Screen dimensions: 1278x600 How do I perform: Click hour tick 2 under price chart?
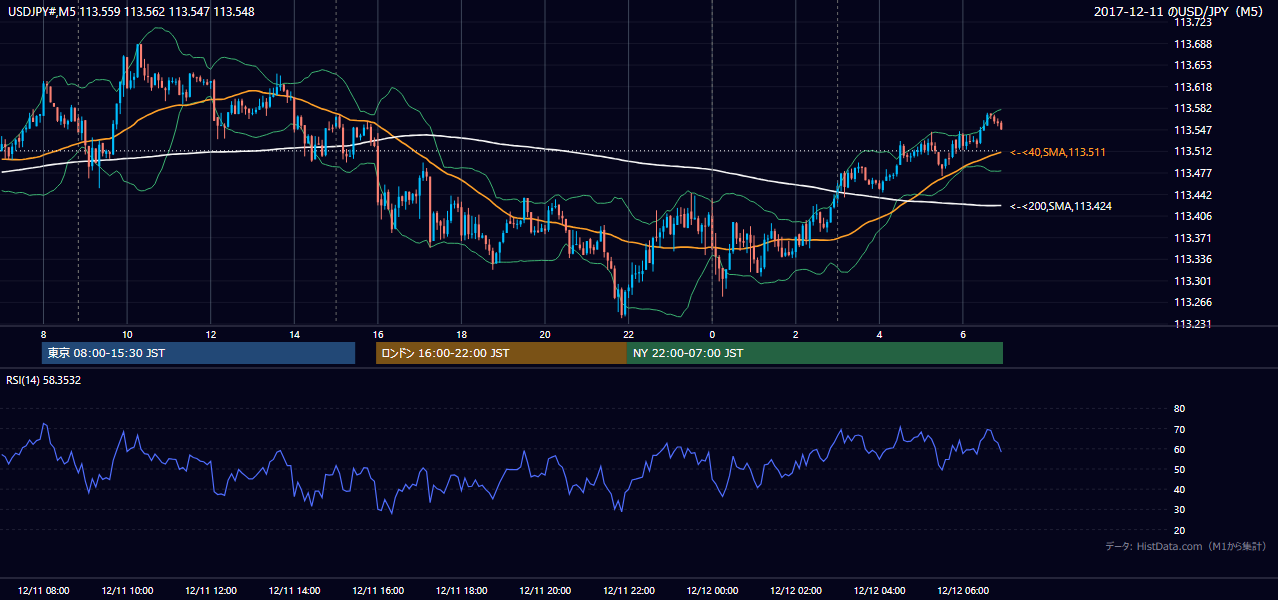[795, 334]
